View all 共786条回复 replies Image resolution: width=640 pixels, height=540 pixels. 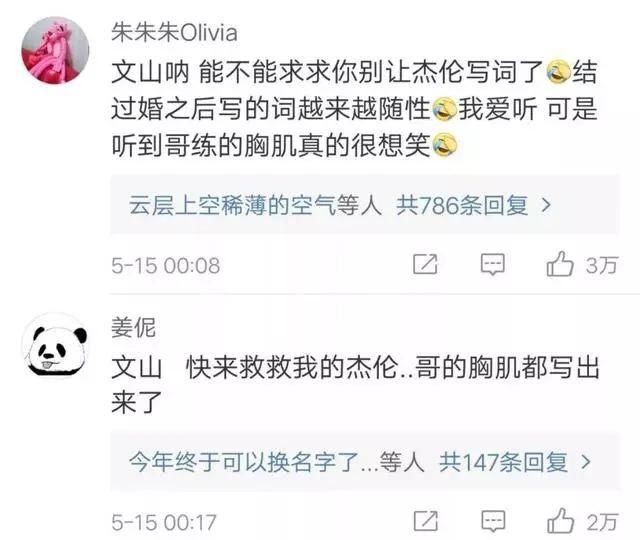[x=462, y=205]
